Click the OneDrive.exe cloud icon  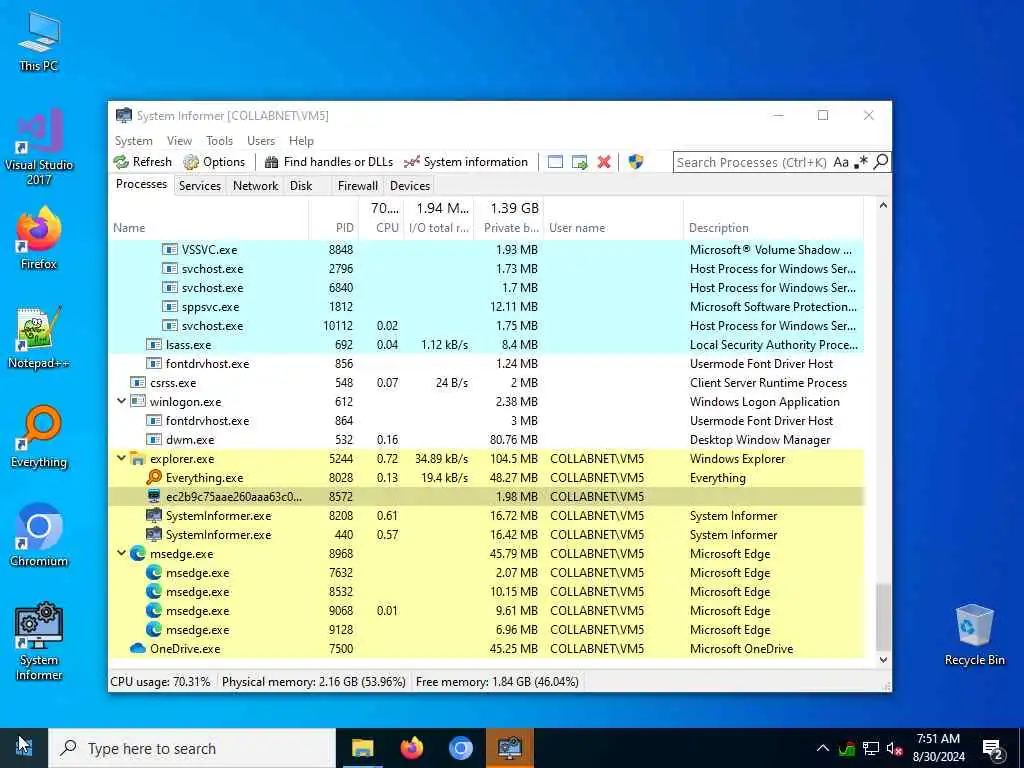pyautogui.click(x=137, y=648)
